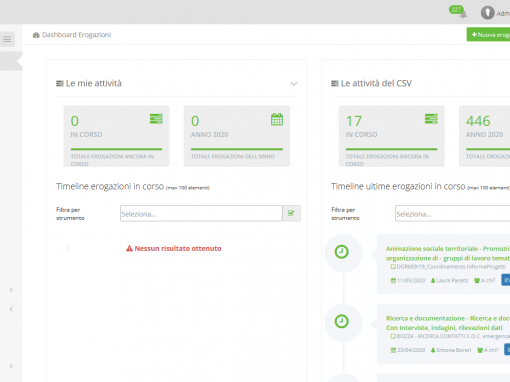
Task: Click the green checkmark filter button
Action: (291, 213)
